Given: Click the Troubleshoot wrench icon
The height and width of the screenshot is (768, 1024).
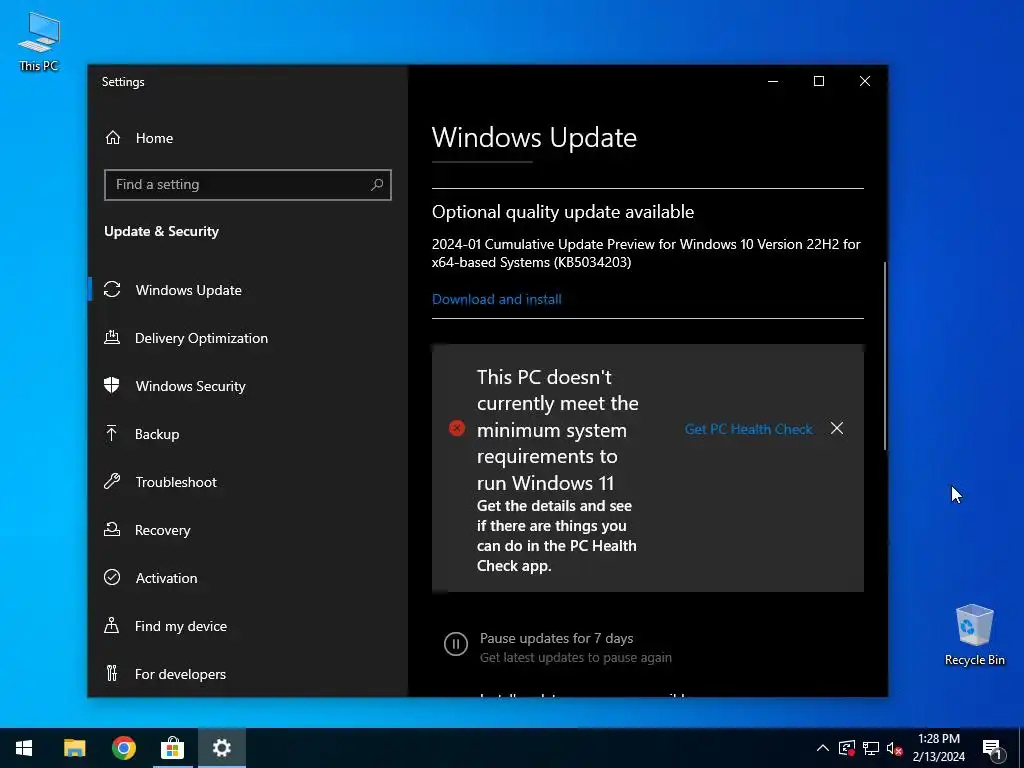Looking at the screenshot, I should tap(112, 482).
